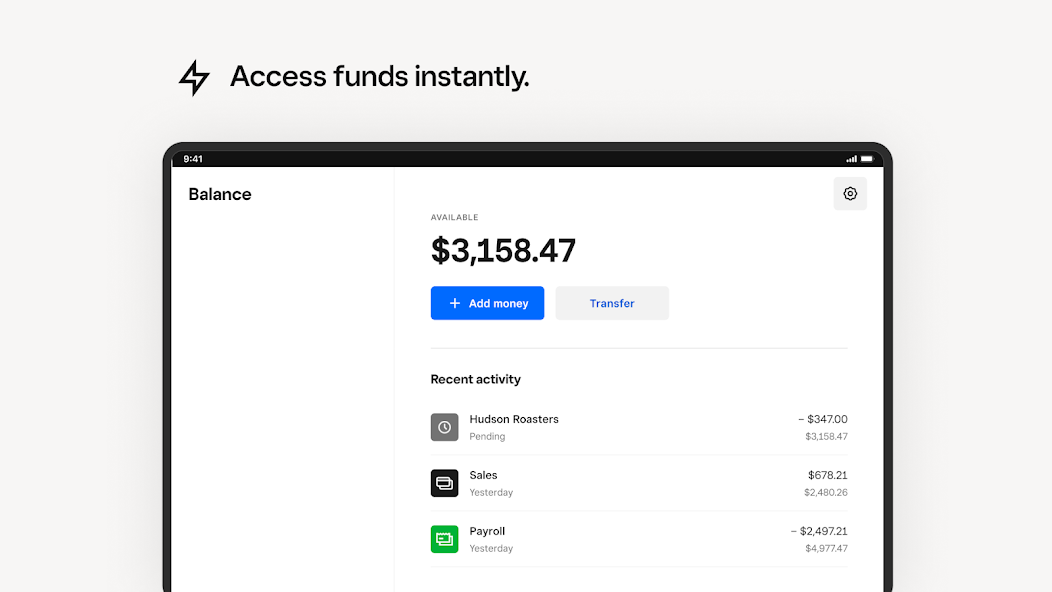The image size is (1052, 592).
Task: Select the Balance heading in the sidebar
Action: (220, 194)
